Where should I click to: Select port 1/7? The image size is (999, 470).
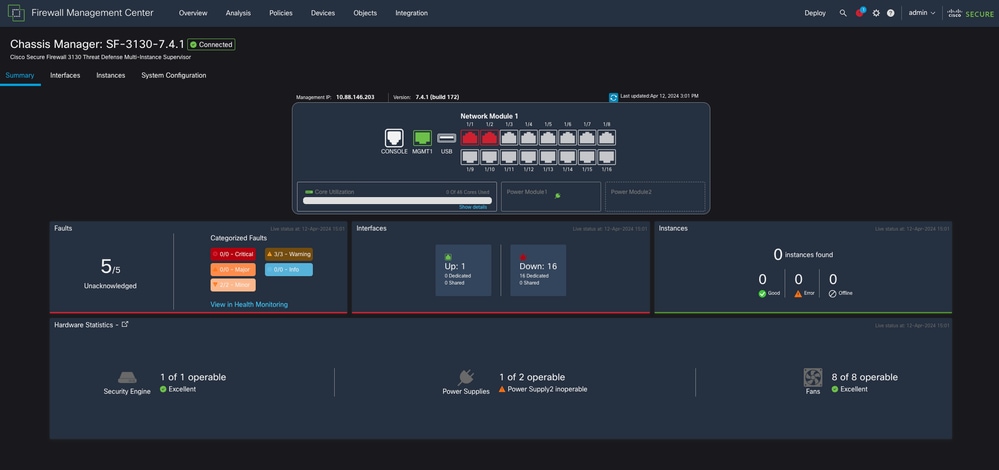pos(587,138)
